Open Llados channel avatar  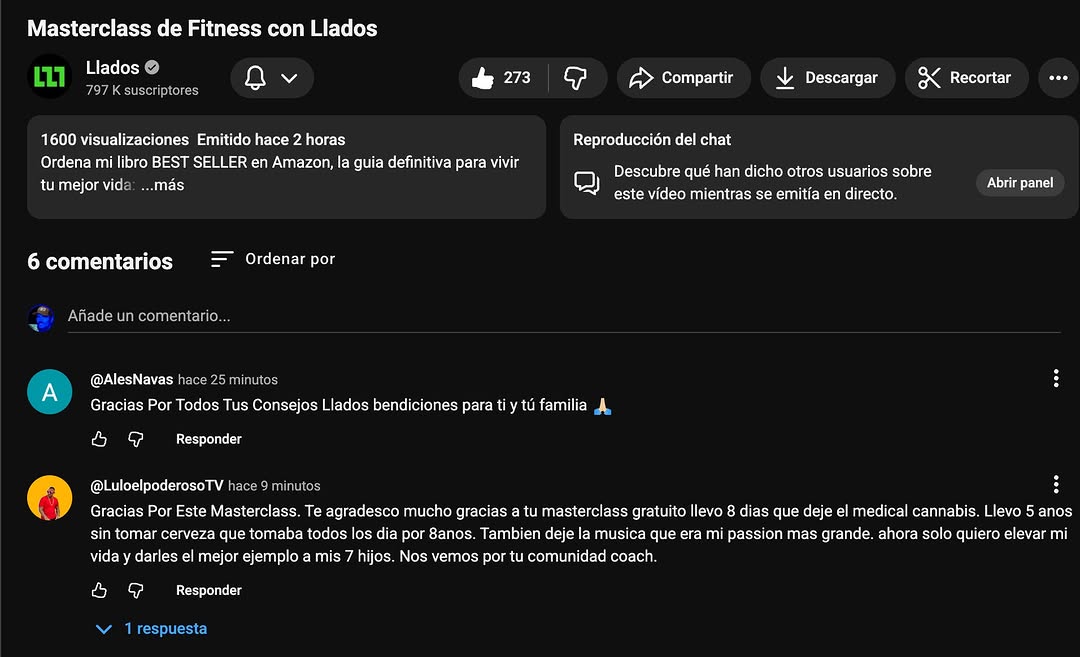coord(50,76)
